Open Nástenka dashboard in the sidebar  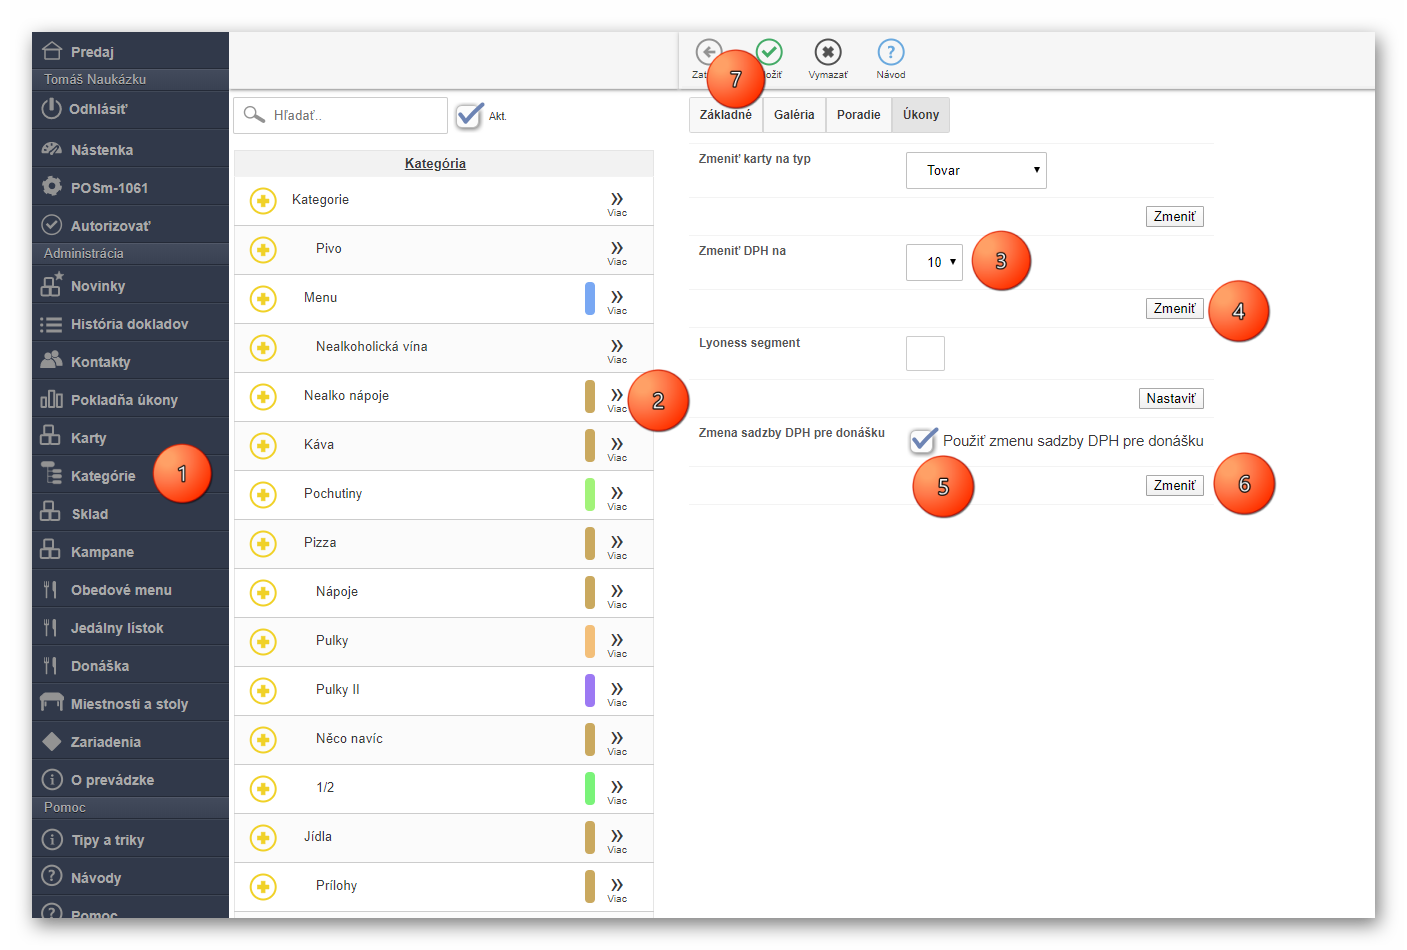click(101, 150)
